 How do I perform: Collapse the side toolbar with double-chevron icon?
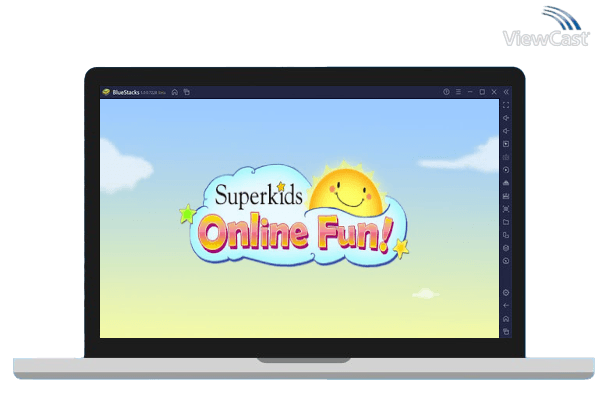pyautogui.click(x=506, y=92)
